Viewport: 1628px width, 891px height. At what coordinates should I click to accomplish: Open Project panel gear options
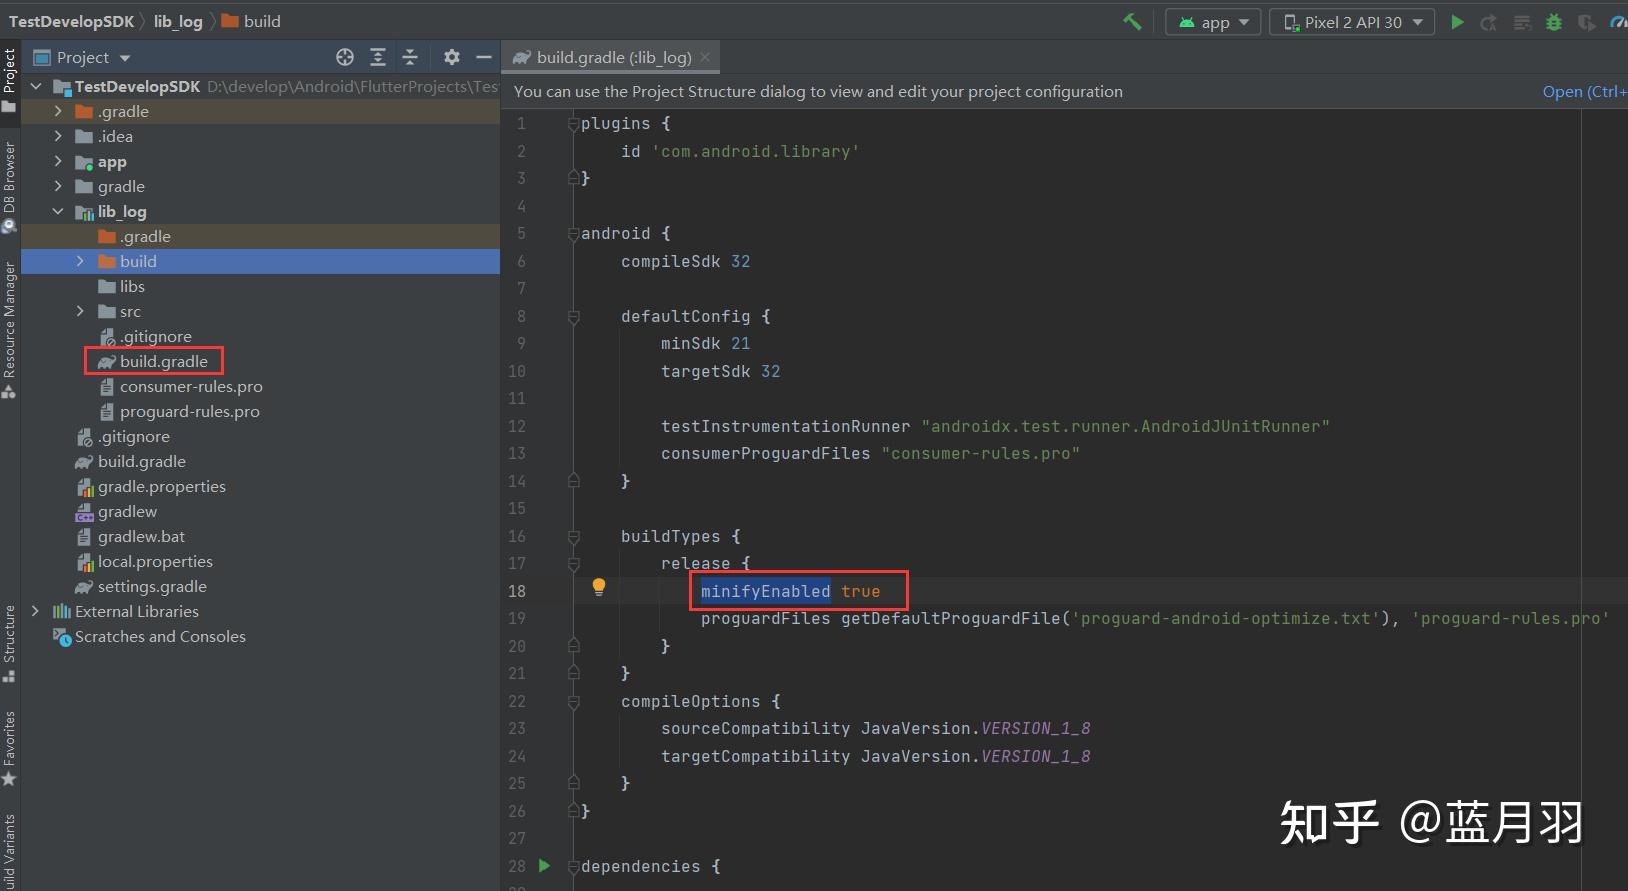[x=452, y=57]
